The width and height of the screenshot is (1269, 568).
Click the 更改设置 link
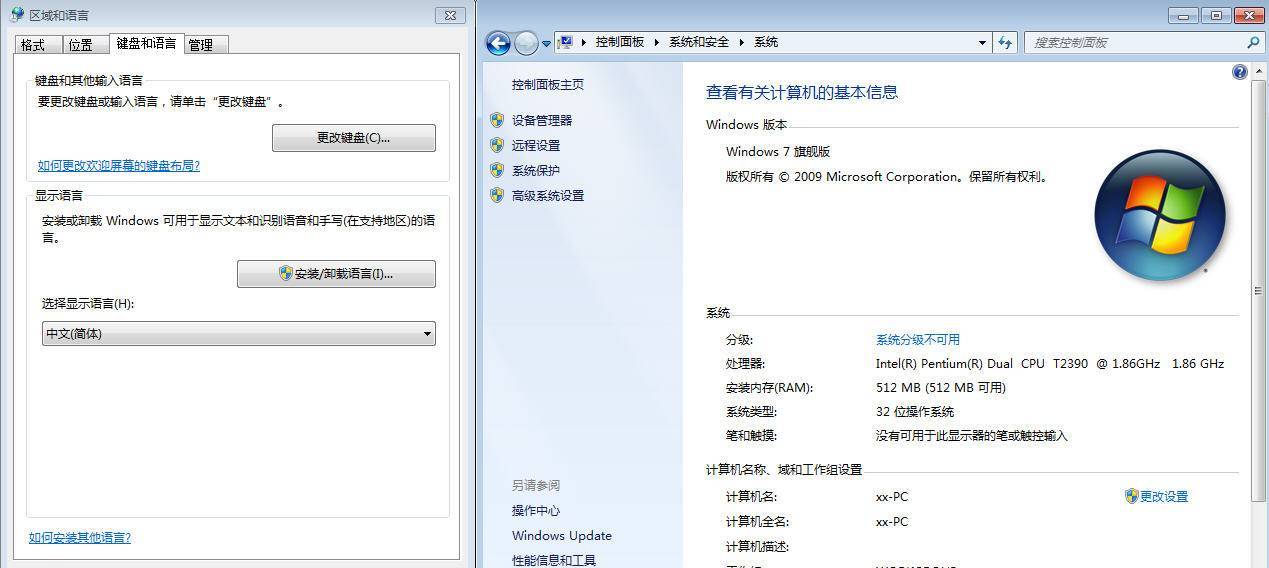(1164, 496)
